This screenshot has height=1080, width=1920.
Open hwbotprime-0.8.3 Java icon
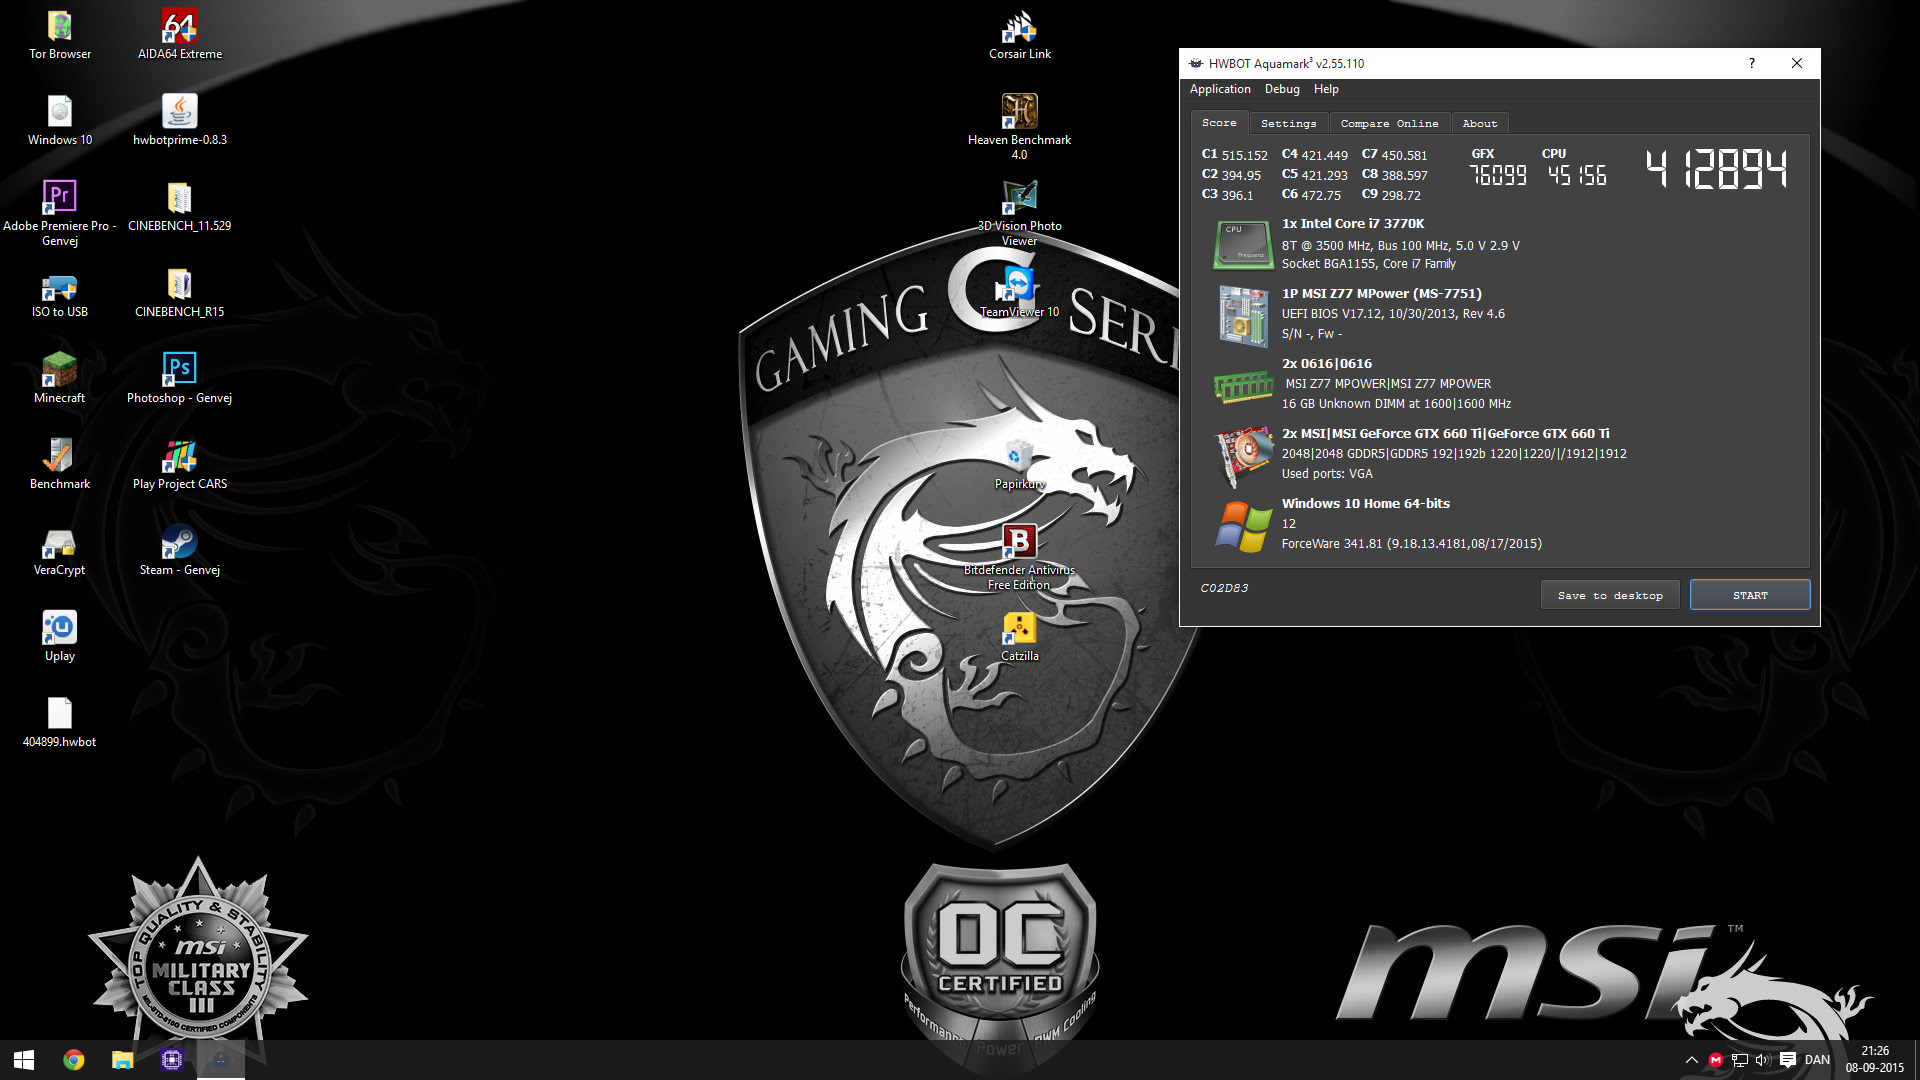point(180,121)
